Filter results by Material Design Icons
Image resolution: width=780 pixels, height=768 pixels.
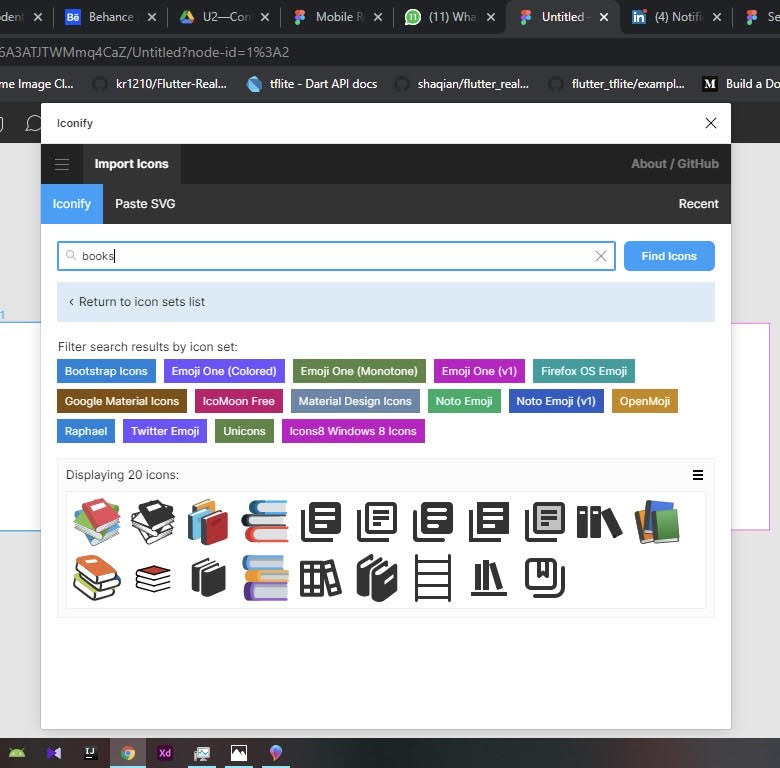pos(355,401)
